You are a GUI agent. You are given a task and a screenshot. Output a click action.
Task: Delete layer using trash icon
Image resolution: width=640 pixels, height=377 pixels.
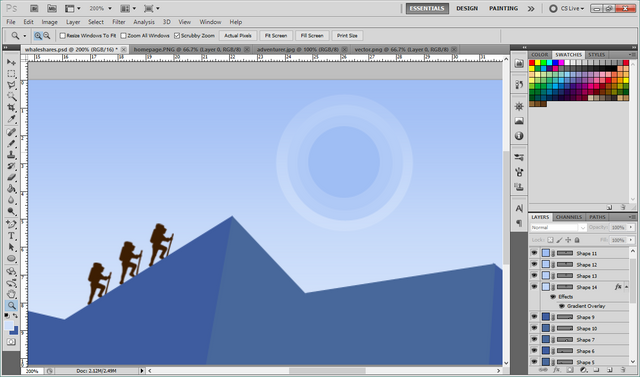[x=623, y=370]
